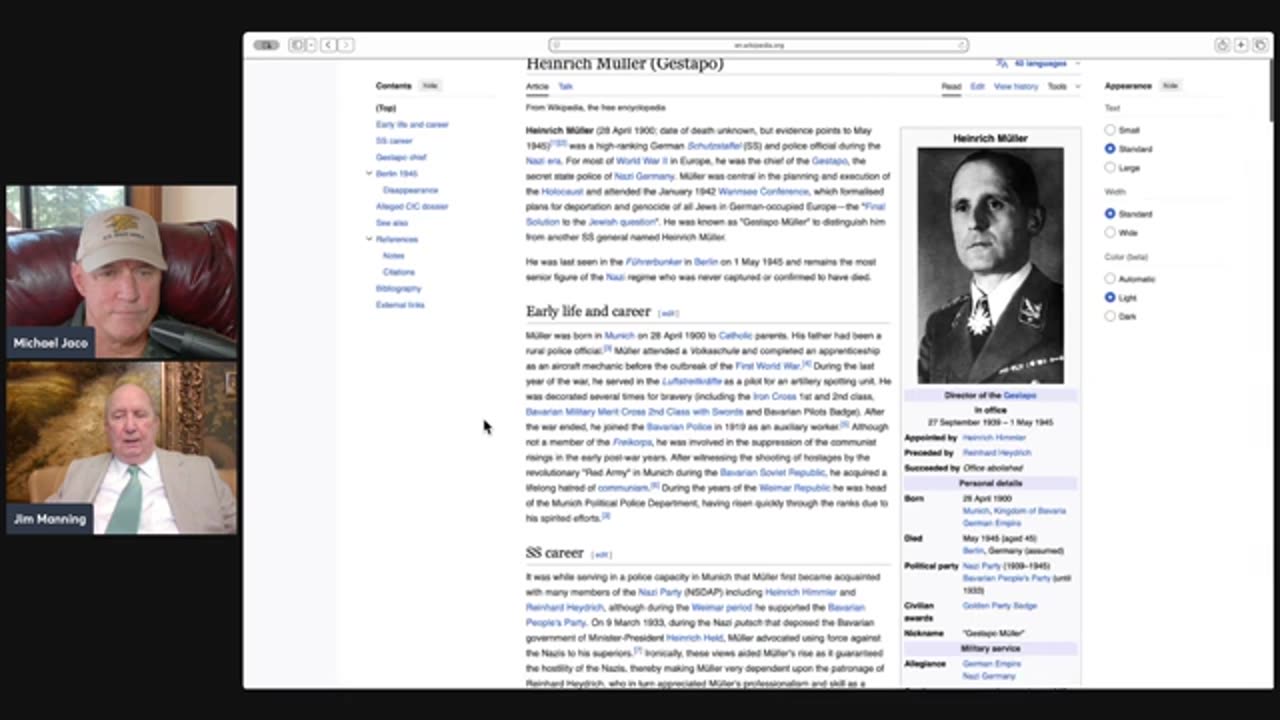Go to See also in contents

pos(392,223)
